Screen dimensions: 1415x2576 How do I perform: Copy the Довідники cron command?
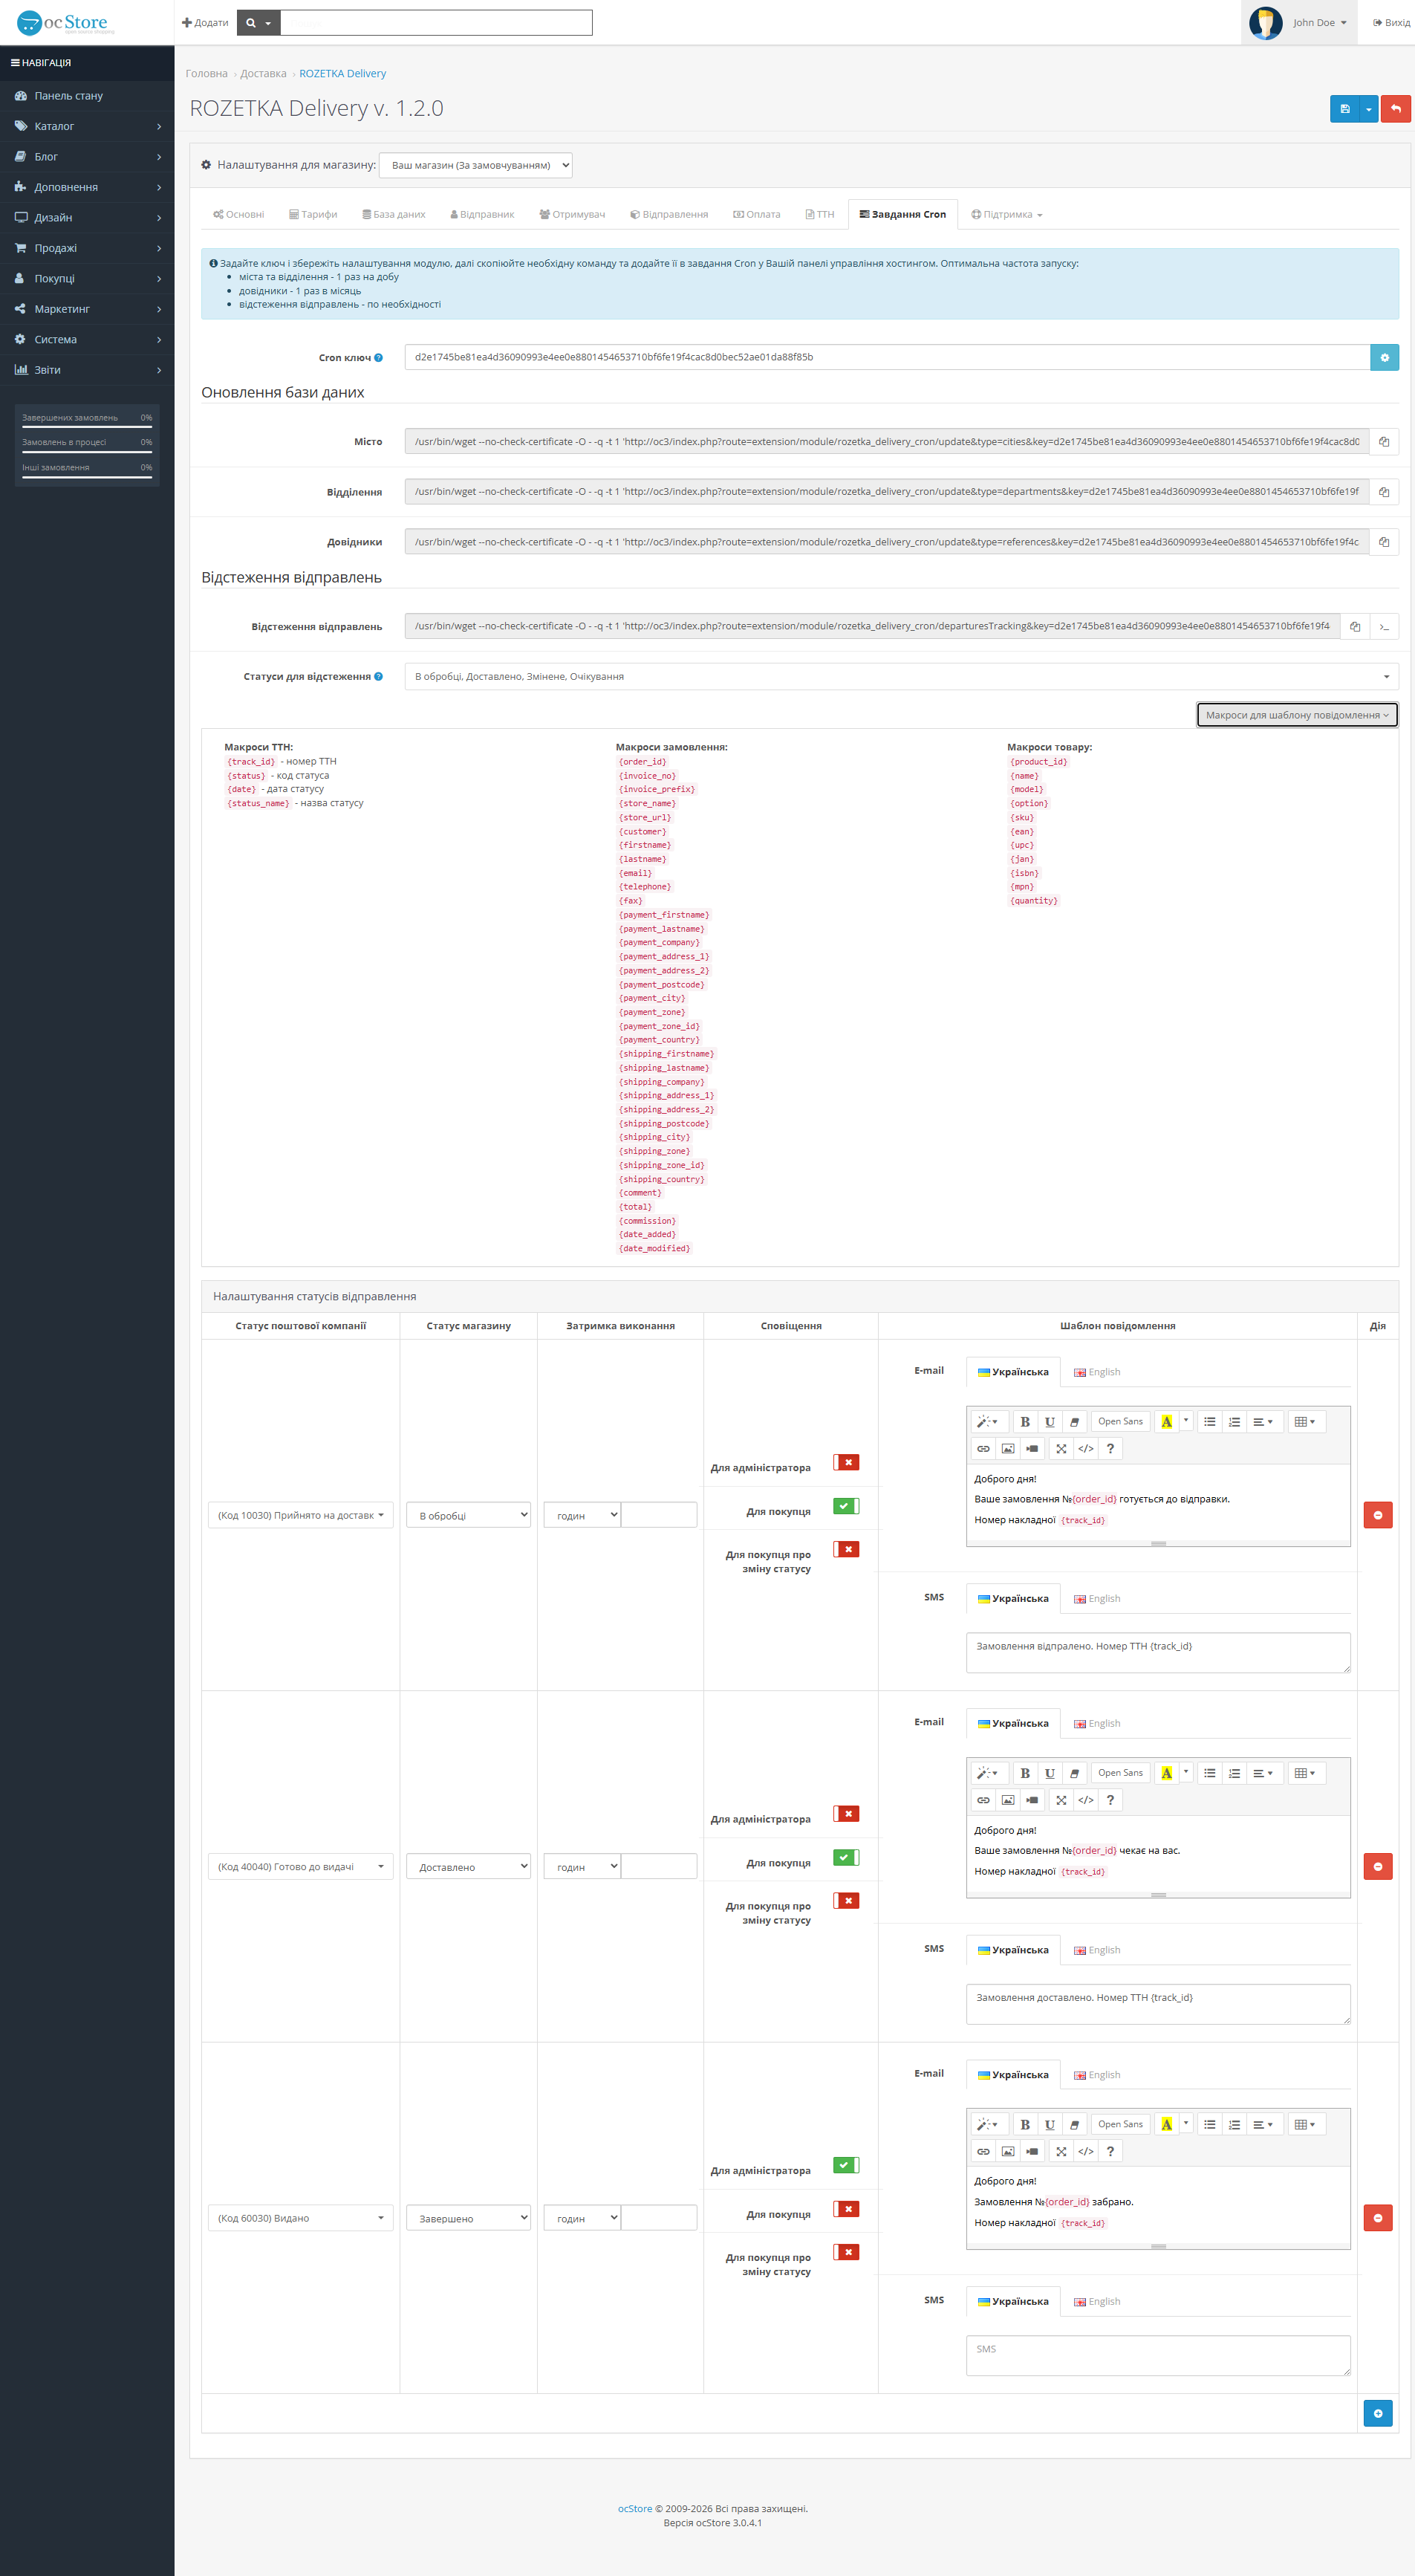1384,542
